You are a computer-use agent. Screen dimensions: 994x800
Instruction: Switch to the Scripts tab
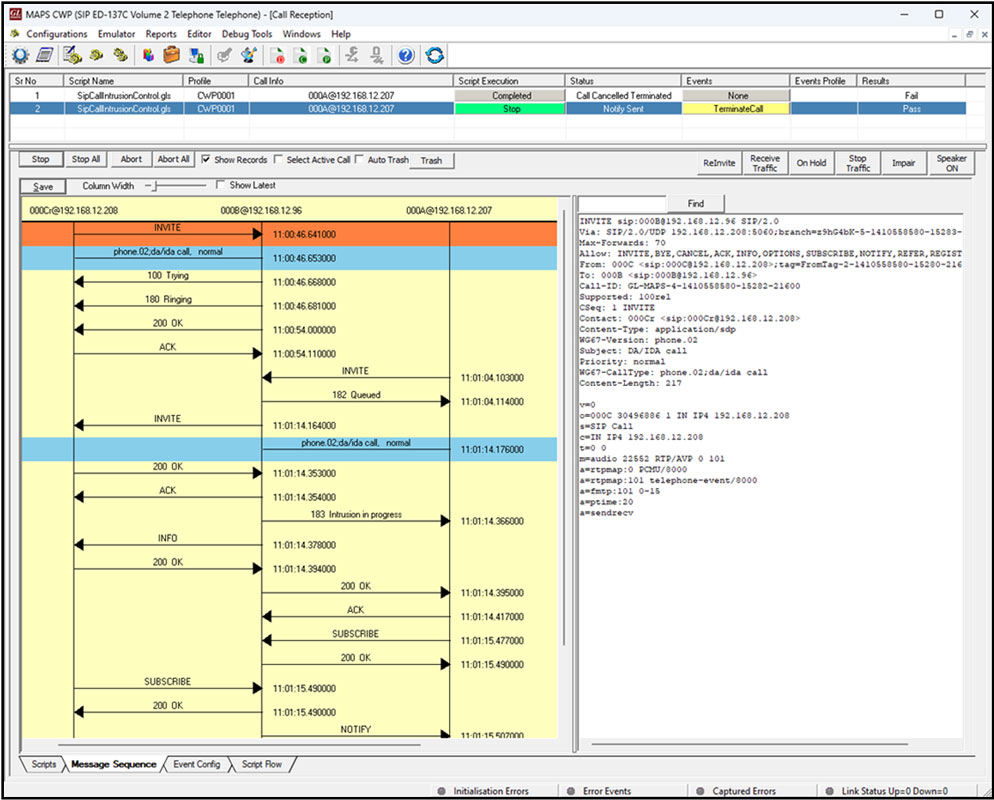43,764
